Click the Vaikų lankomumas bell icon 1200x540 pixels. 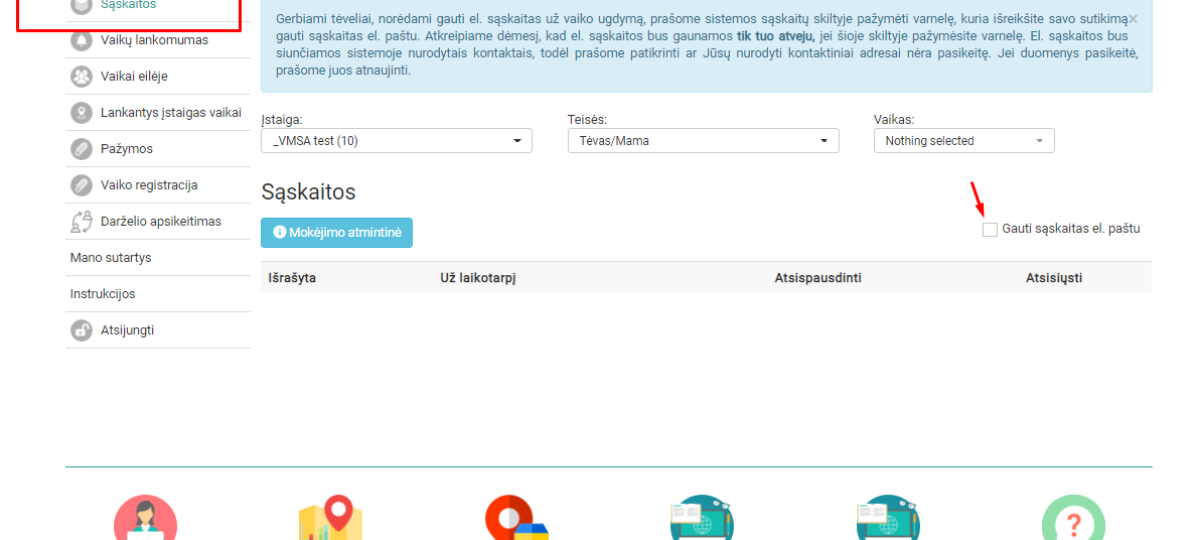click(82, 41)
